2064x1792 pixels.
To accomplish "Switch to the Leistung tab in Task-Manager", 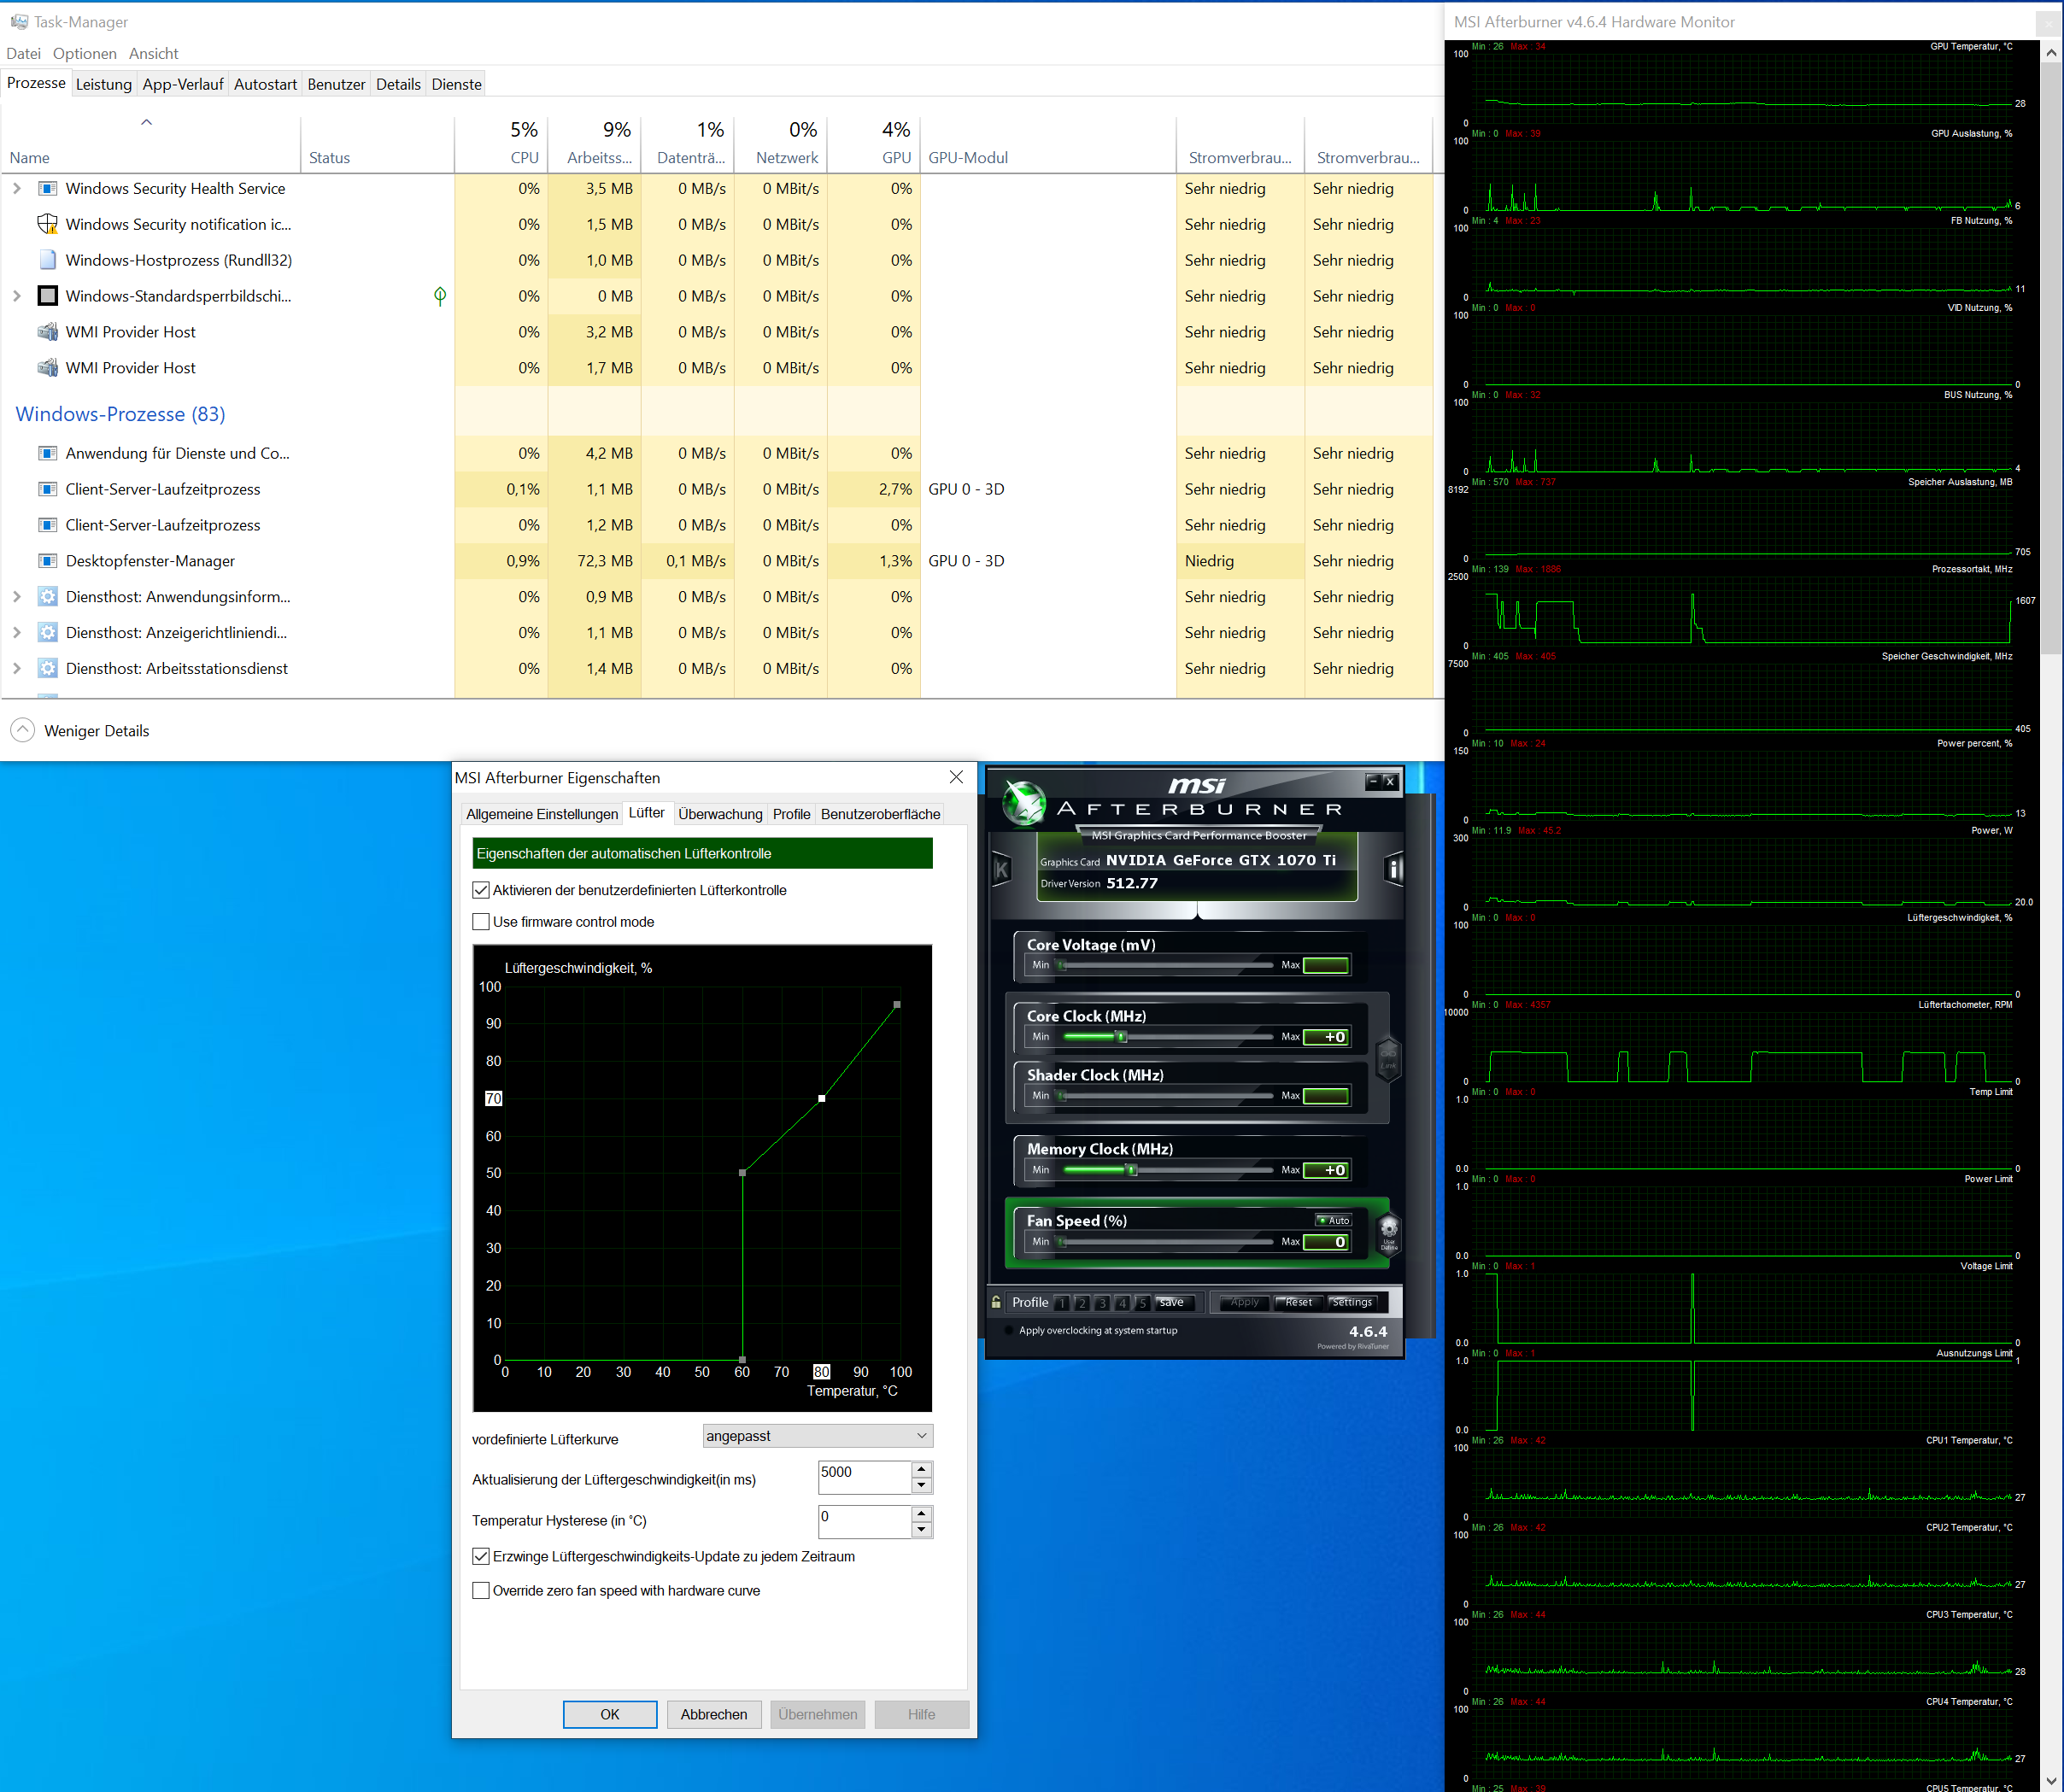I will 103,84.
